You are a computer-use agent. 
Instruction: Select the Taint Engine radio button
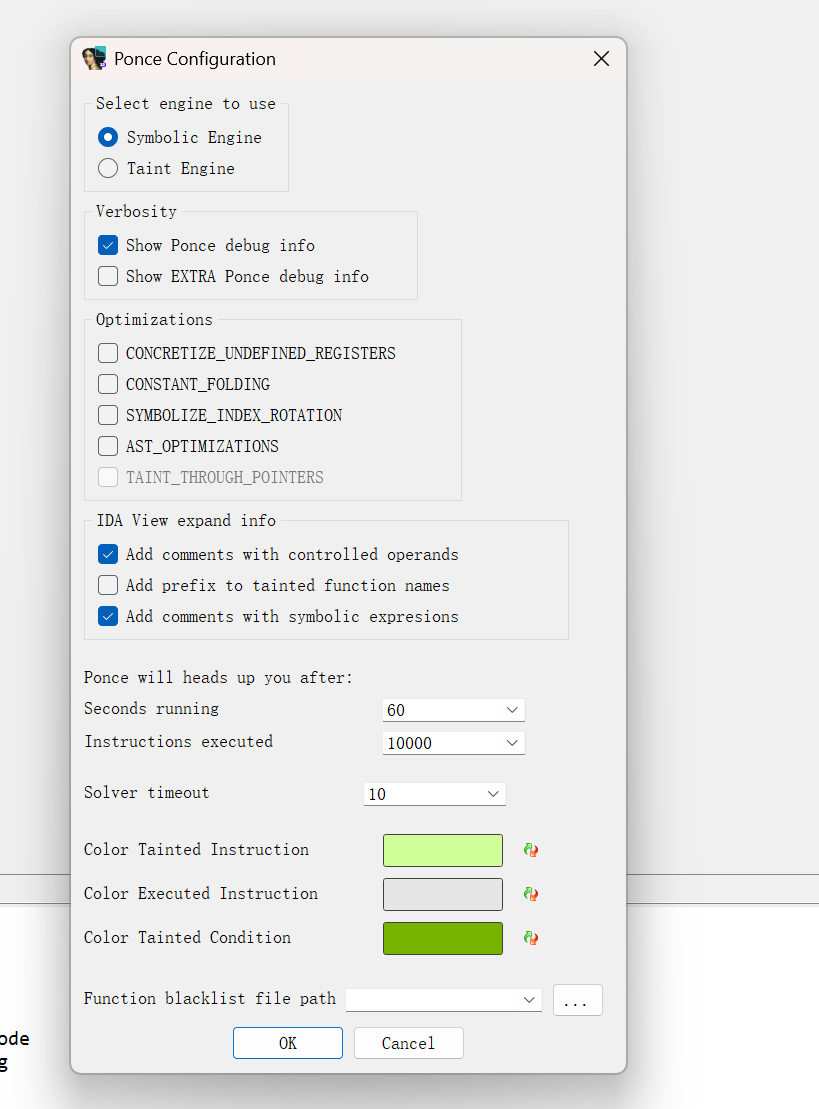[x=108, y=168]
